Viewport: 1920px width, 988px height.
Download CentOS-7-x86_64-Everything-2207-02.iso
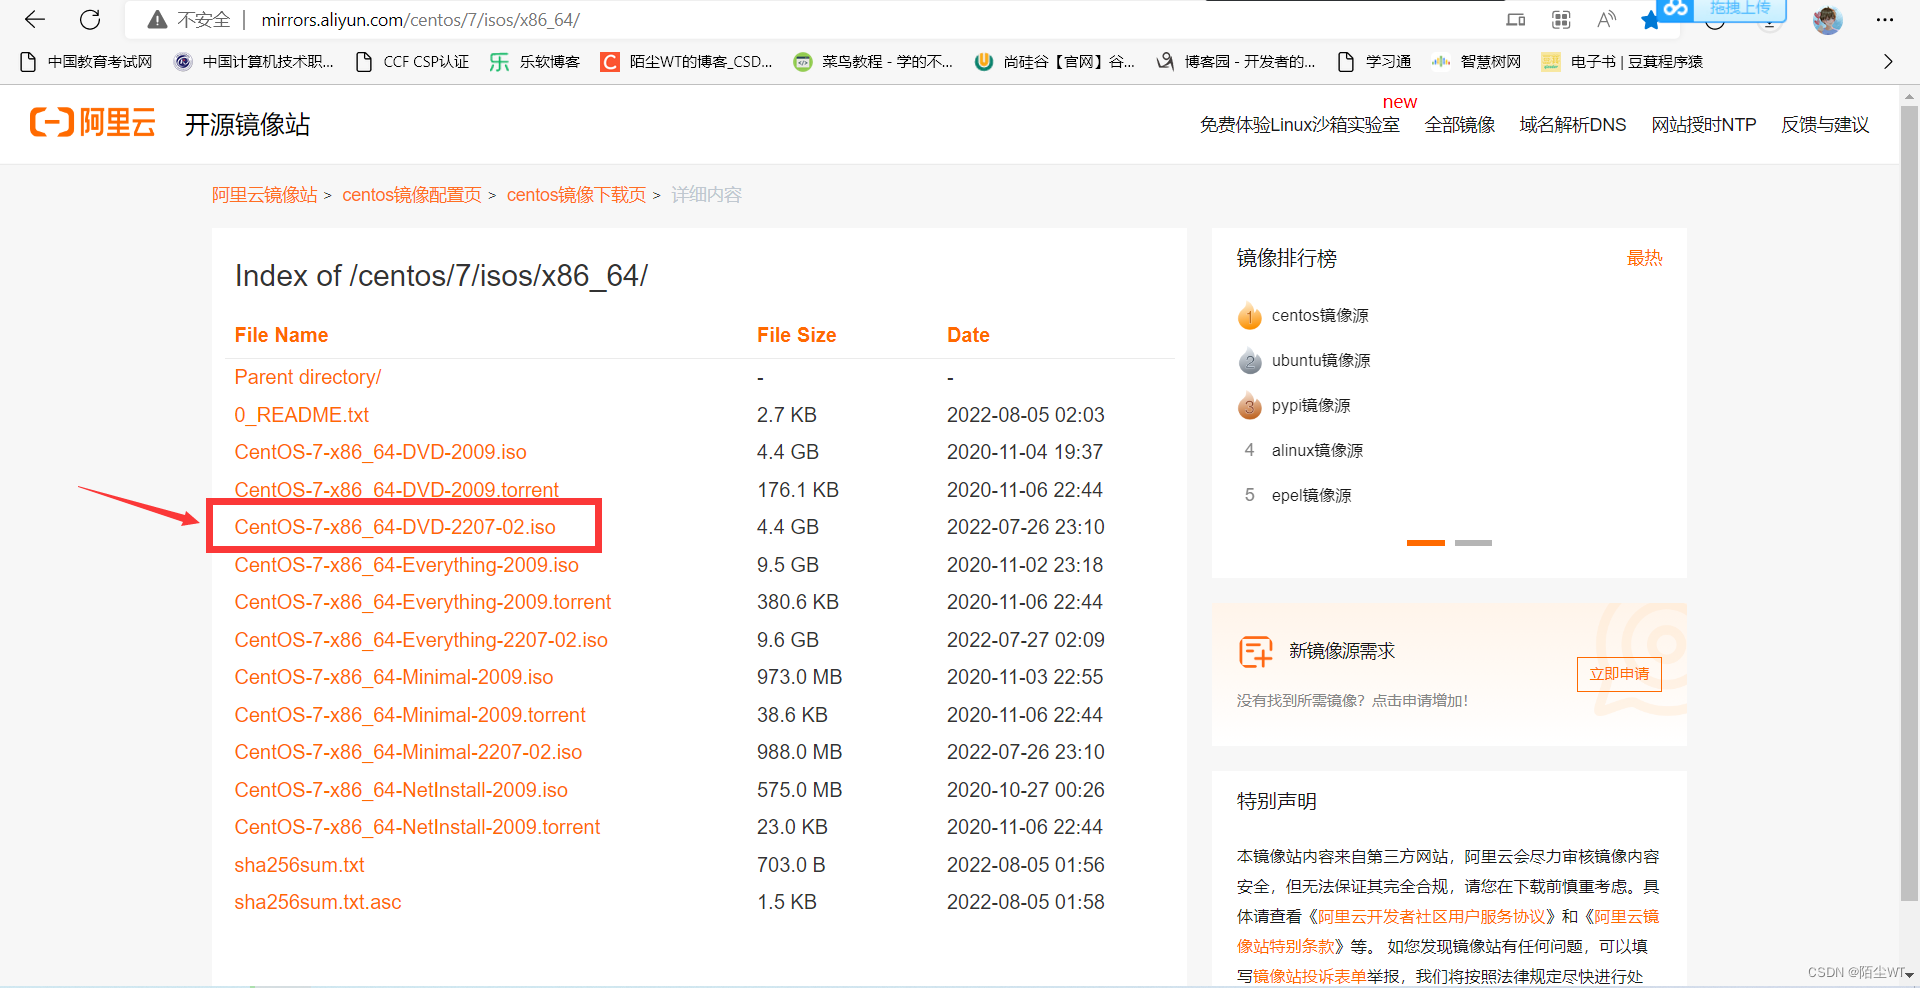(421, 640)
